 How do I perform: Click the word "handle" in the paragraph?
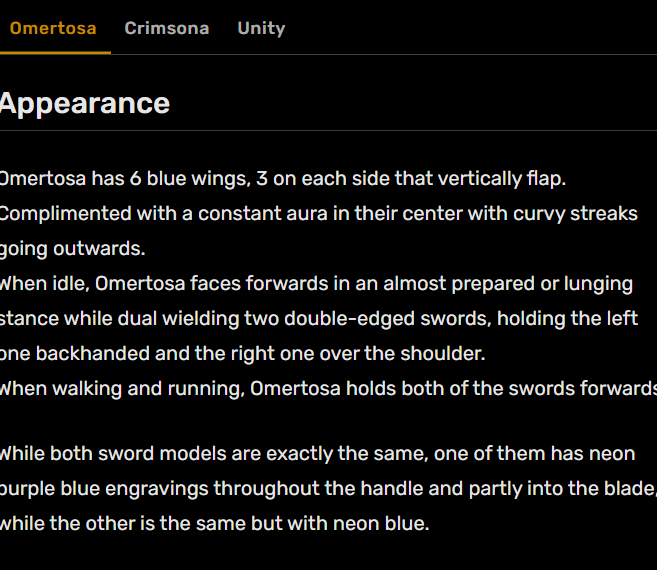[430, 489]
